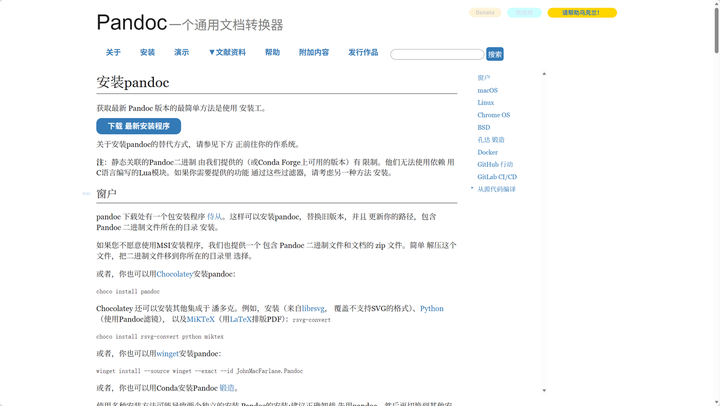Go to the 演示 nav item
This screenshot has width=720, height=406.
[x=181, y=52]
